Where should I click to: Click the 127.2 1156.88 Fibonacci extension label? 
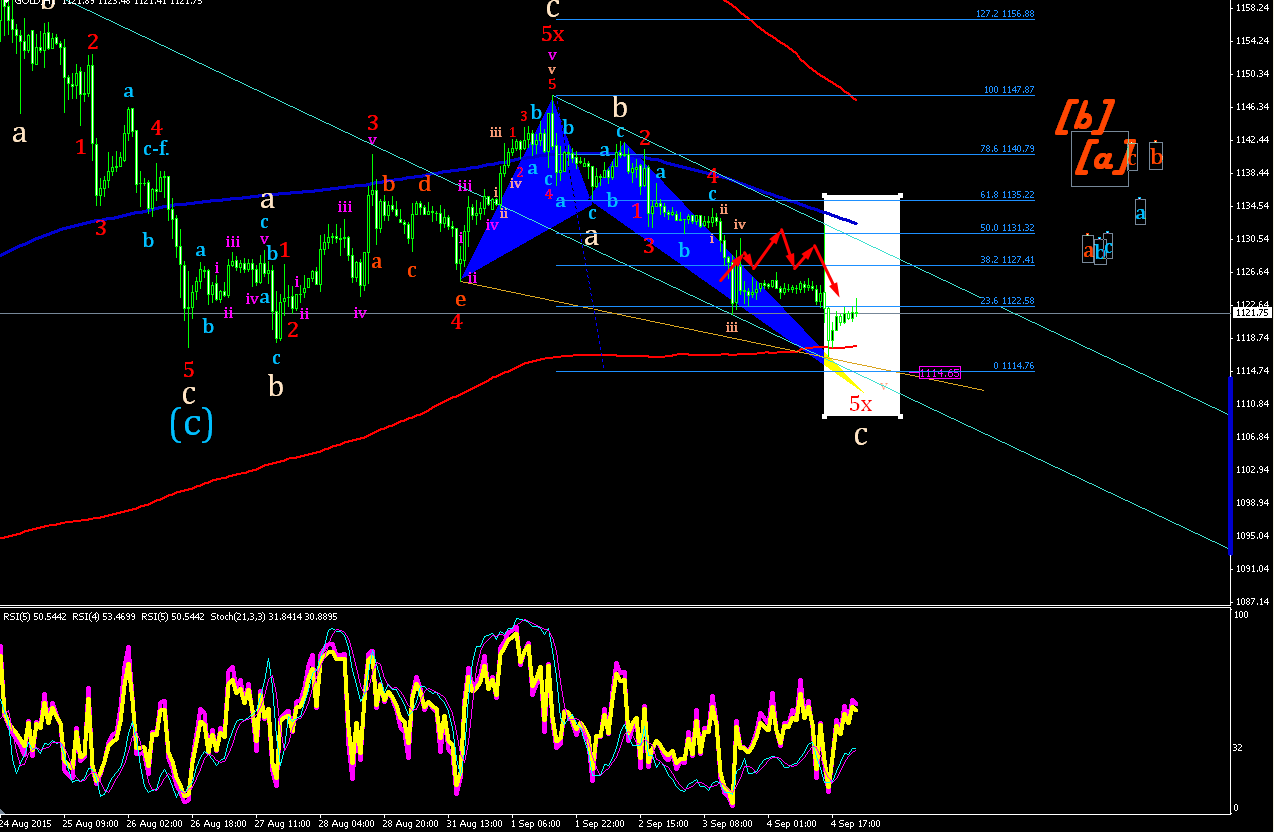click(x=1005, y=14)
